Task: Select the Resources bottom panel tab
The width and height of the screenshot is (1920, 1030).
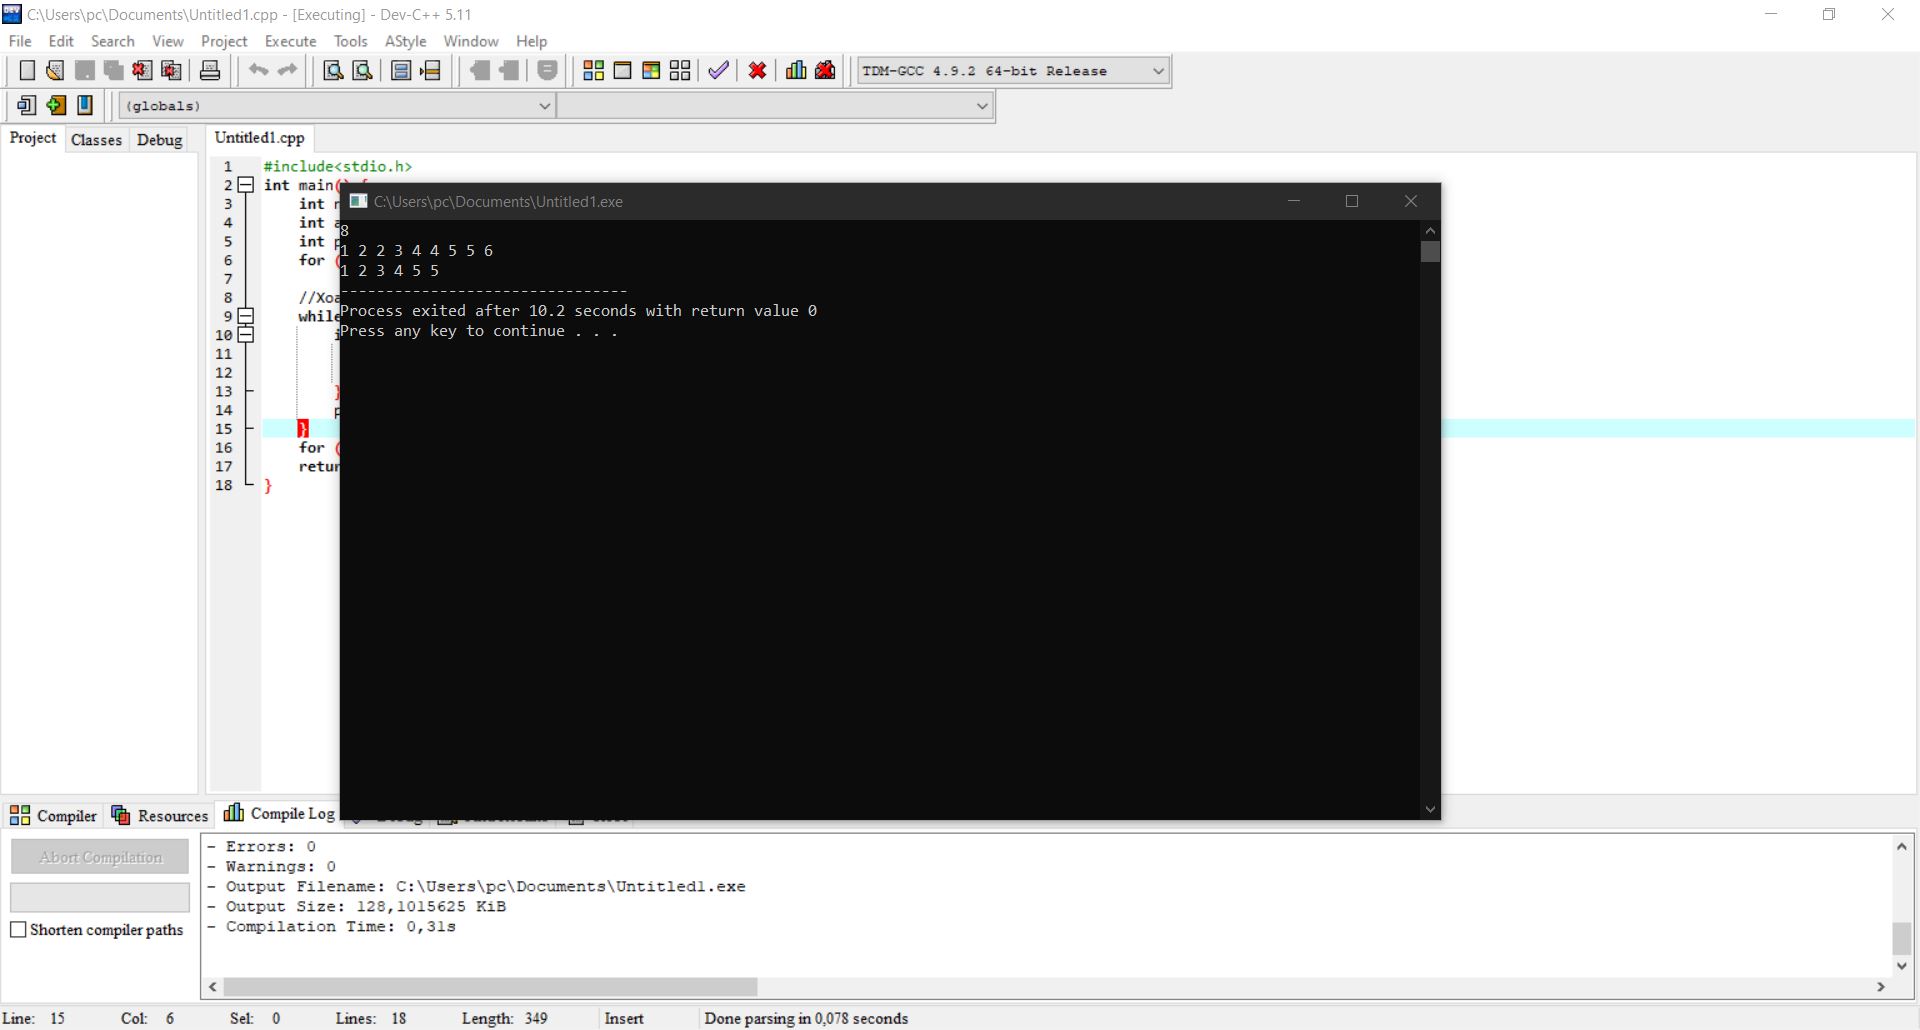Action: 160,816
